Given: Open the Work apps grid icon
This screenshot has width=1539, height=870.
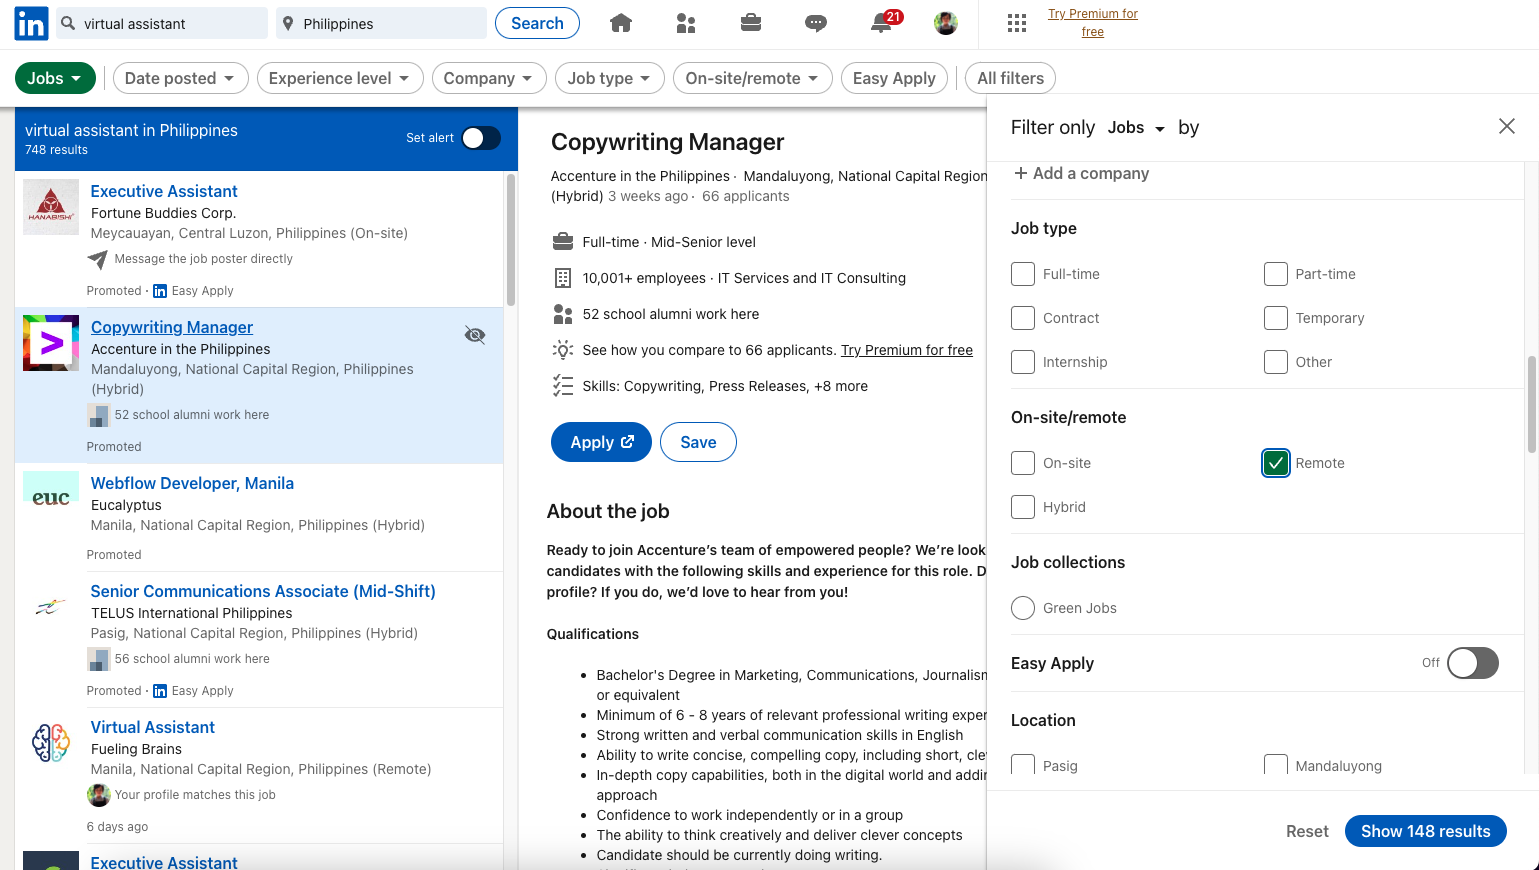Looking at the screenshot, I should (1017, 23).
